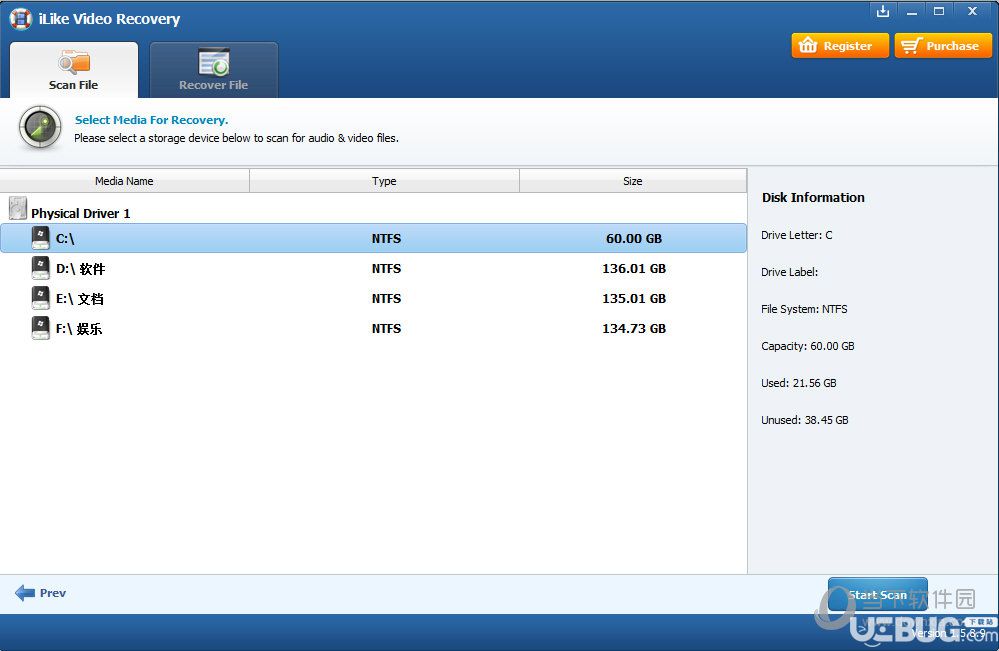Click the radar scan icon beside Select Media
Image resolution: width=999 pixels, height=651 pixels.
40,128
